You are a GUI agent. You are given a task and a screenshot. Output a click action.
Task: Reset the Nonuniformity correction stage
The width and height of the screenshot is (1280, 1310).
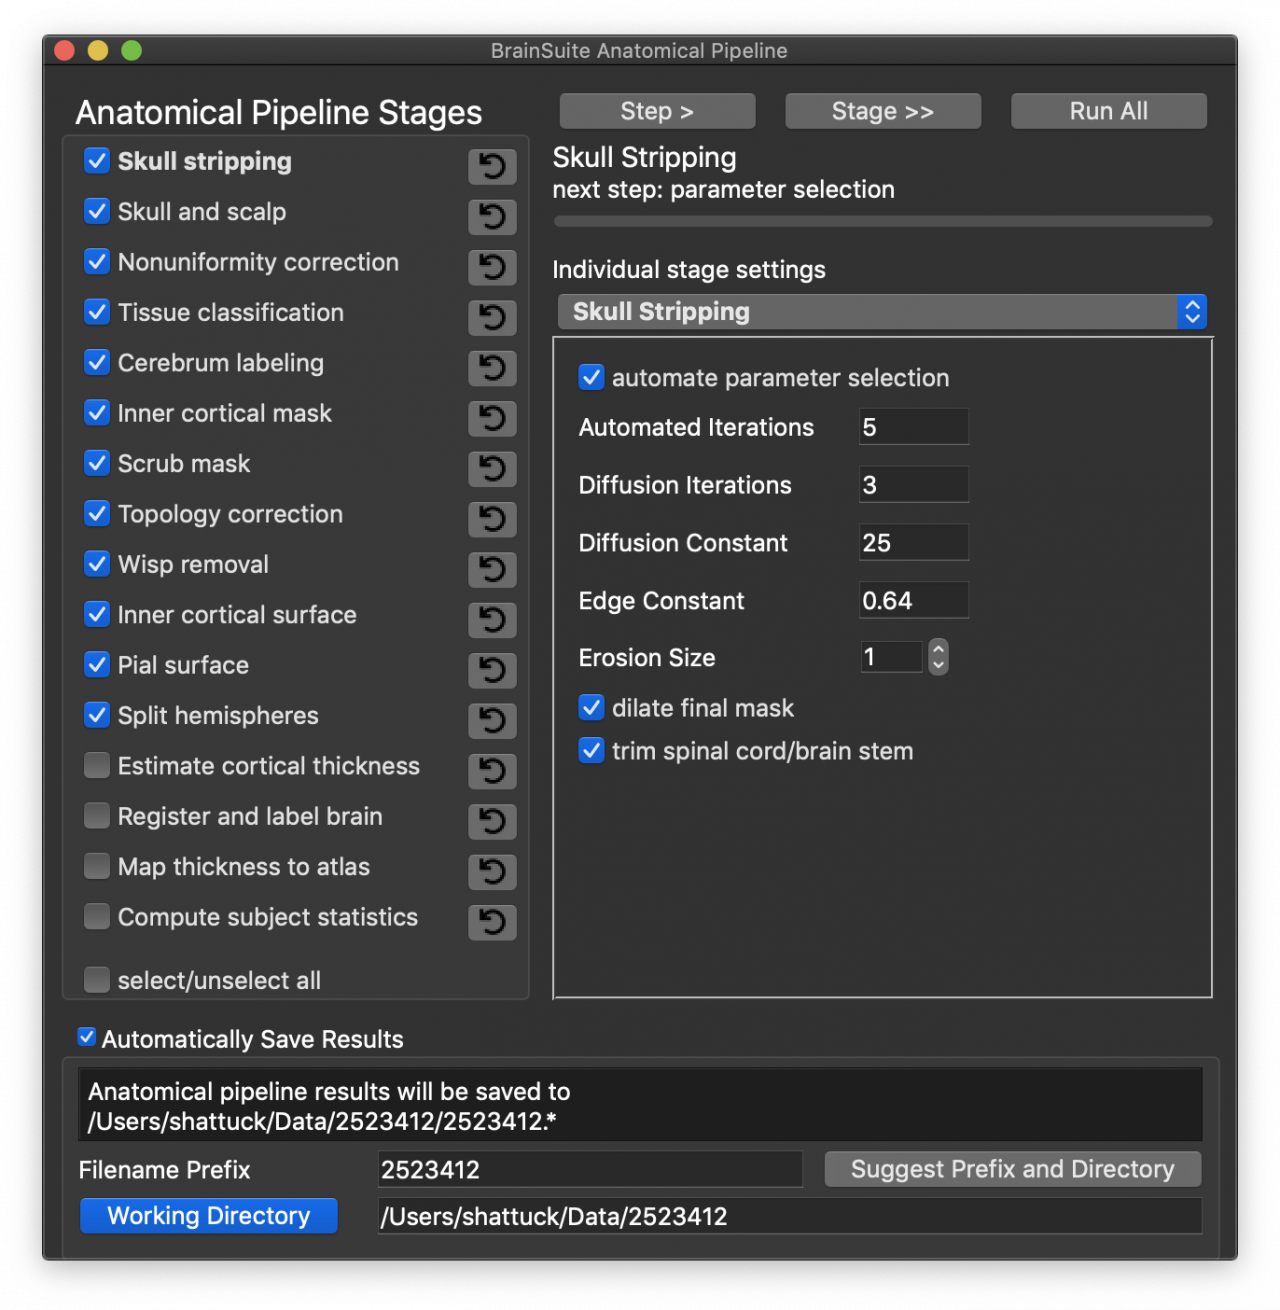[x=491, y=267]
